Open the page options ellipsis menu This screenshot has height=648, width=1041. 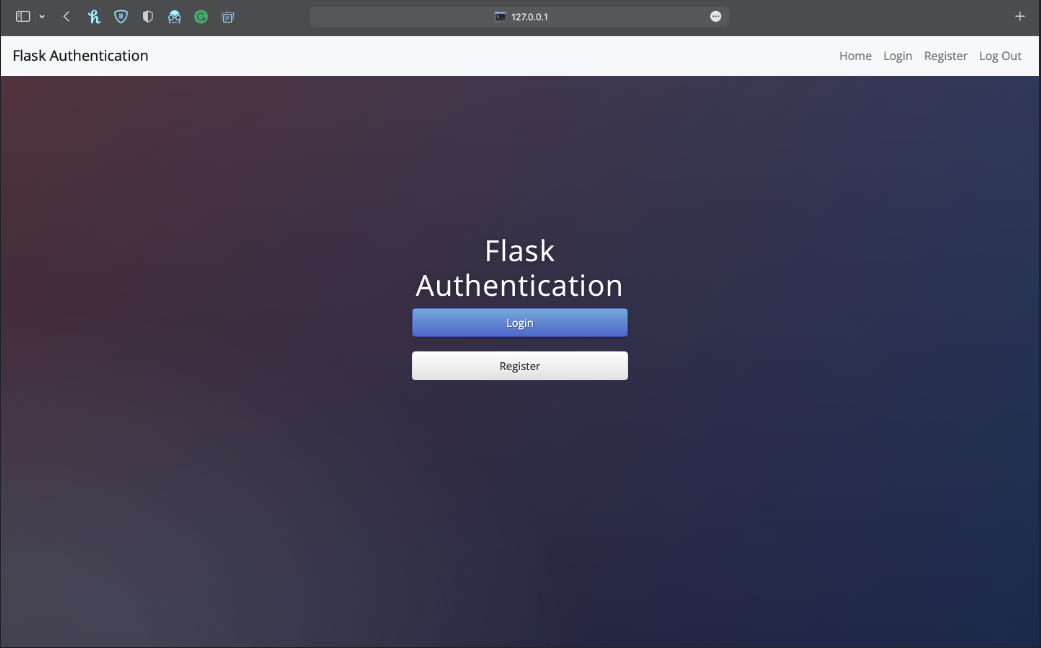pyautogui.click(x=715, y=17)
